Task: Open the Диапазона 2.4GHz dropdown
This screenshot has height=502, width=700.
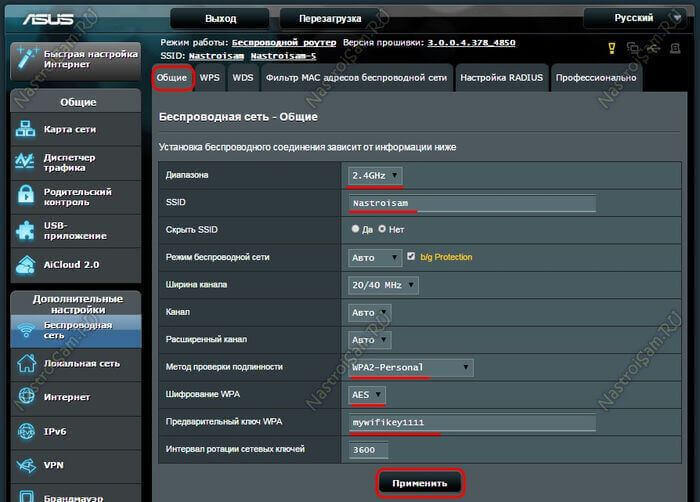Action: [376, 176]
